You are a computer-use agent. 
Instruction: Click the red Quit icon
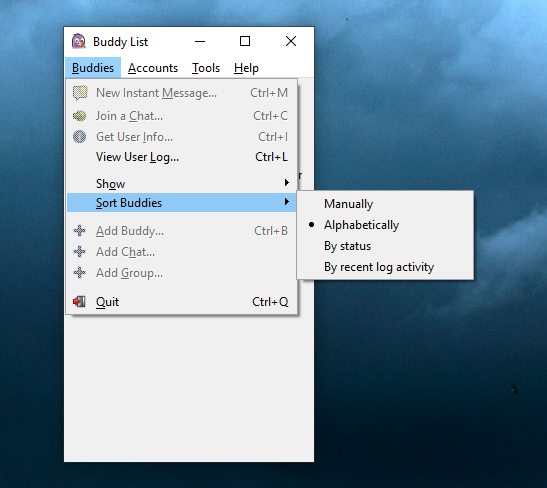tap(79, 301)
